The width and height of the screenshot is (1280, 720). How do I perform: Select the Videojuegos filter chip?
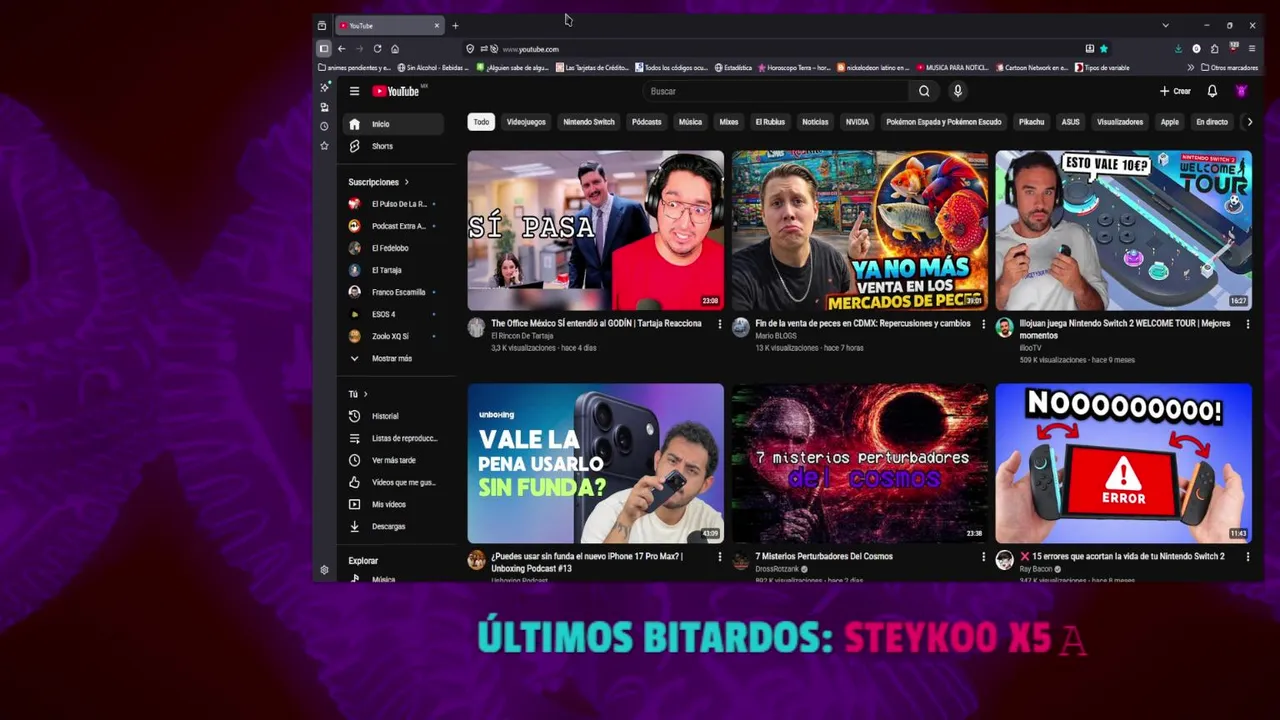[526, 122]
